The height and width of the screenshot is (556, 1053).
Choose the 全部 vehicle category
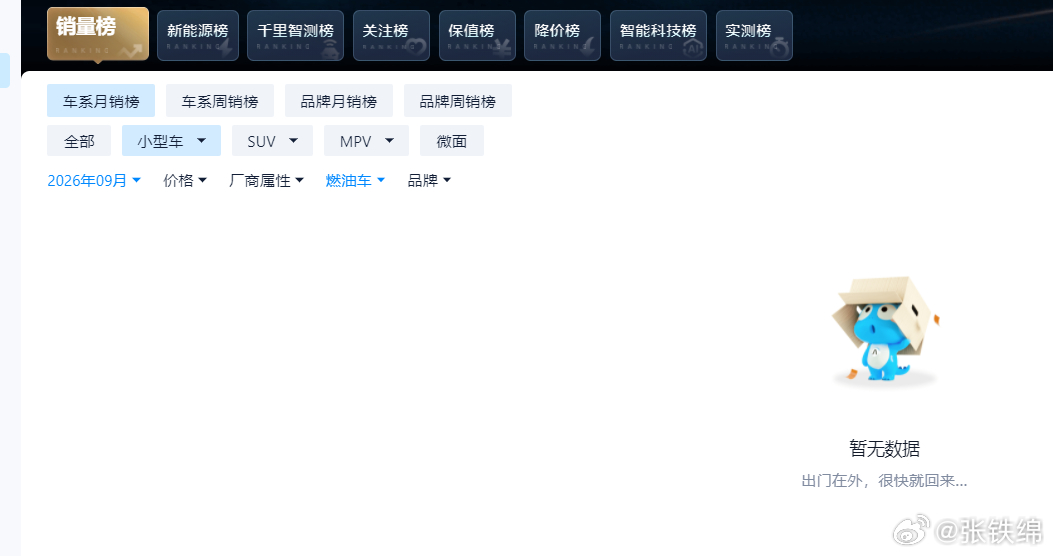pyautogui.click(x=79, y=141)
